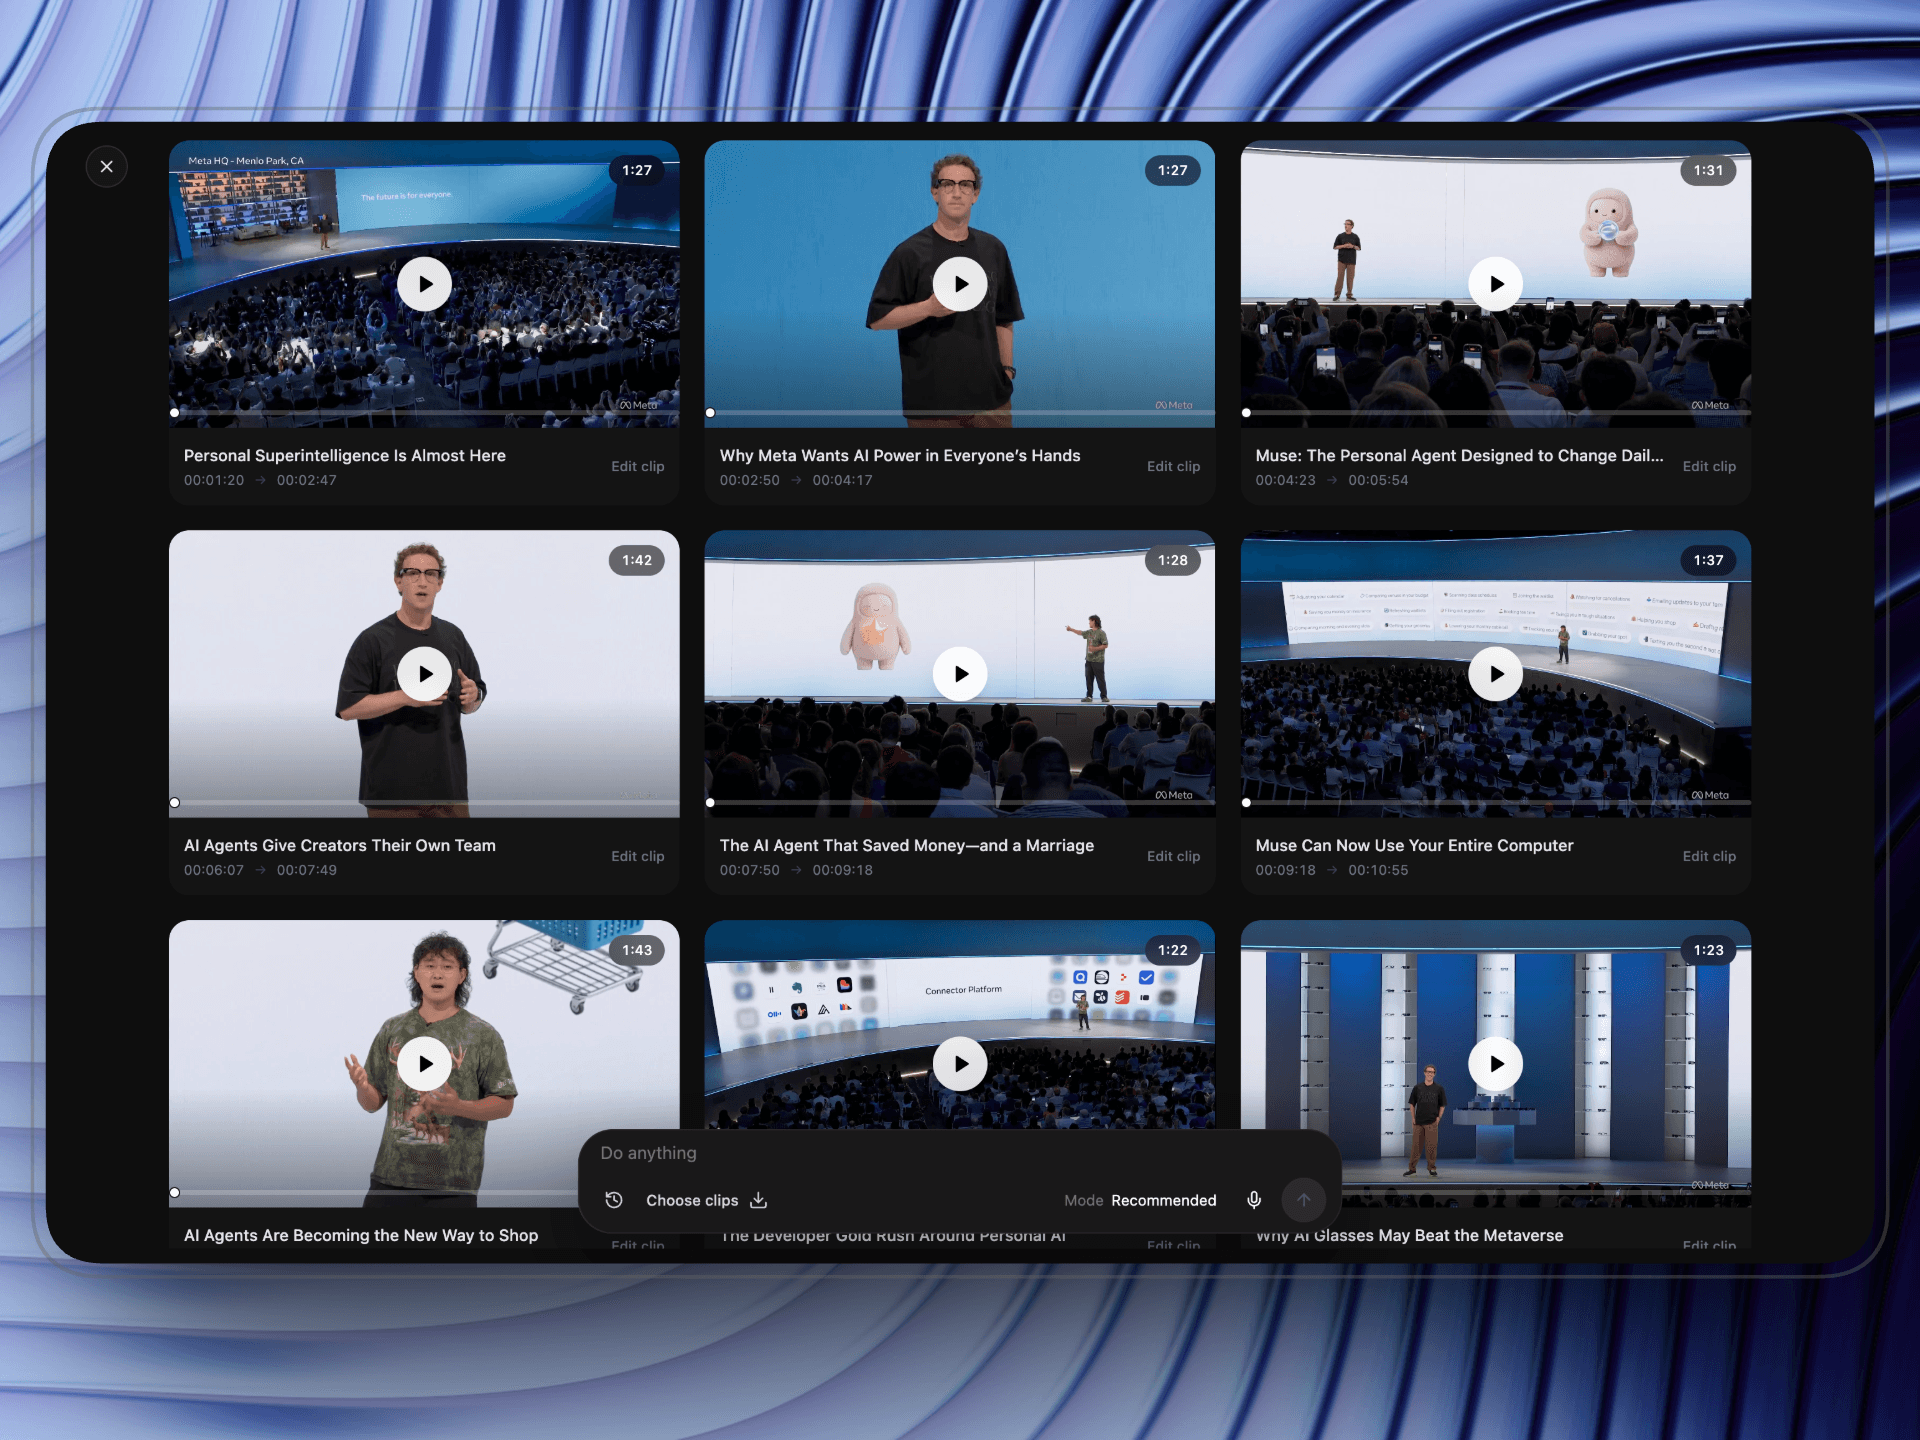Click scrubber handle on 'Personal Superintelligence' clip

tap(175, 412)
